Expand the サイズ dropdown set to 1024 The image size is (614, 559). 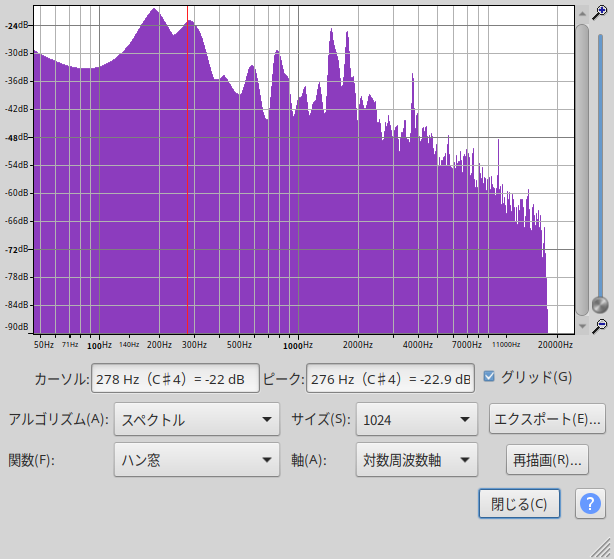tap(416, 420)
